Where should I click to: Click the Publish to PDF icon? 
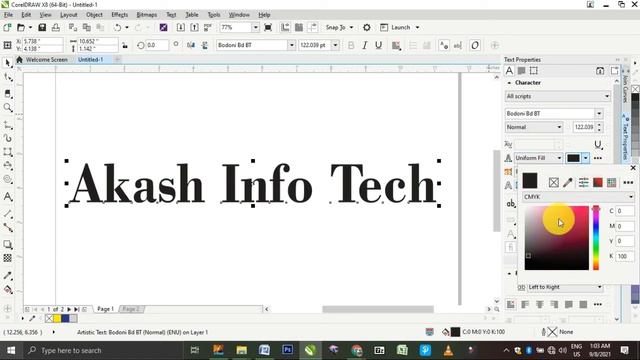tap(208, 27)
